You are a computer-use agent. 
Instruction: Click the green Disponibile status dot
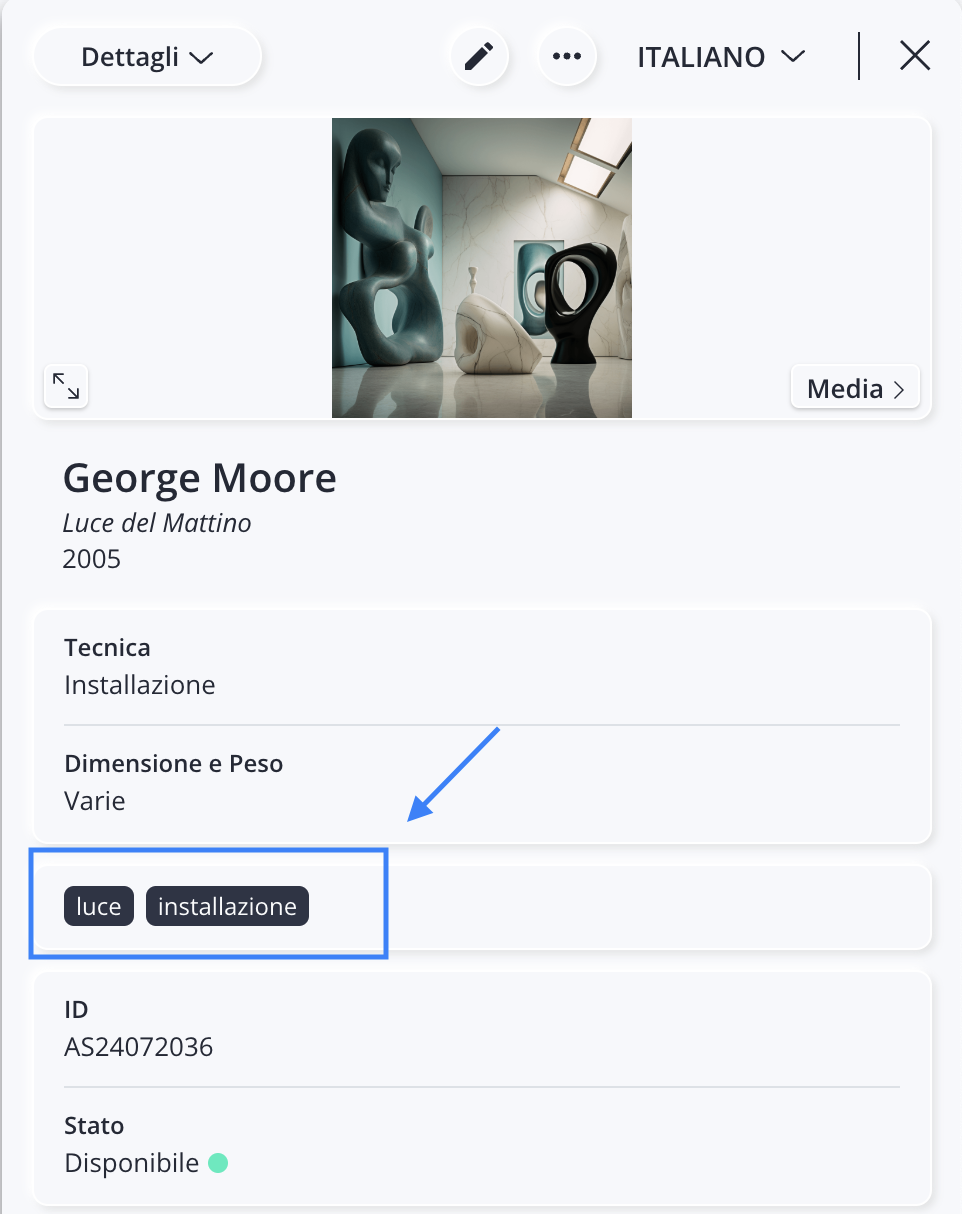[x=218, y=1164]
